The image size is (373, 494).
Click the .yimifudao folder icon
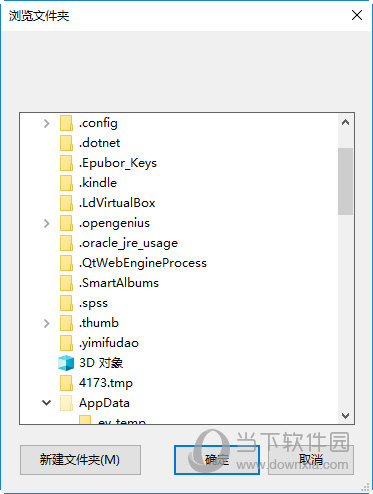tap(66, 343)
